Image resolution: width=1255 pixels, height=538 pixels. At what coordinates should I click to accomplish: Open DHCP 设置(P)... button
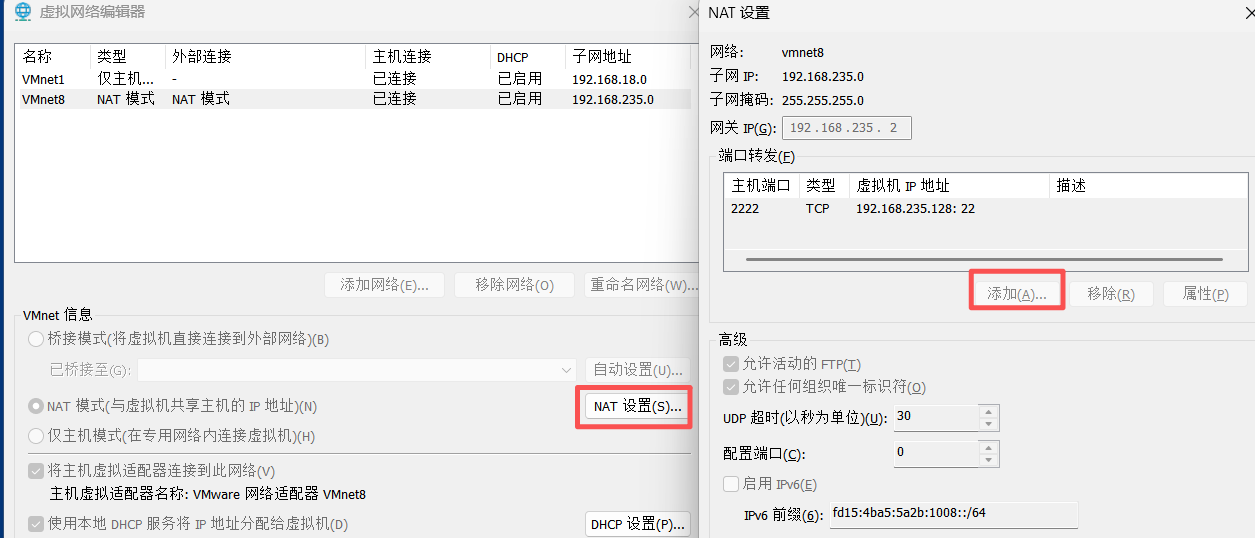pyautogui.click(x=637, y=524)
